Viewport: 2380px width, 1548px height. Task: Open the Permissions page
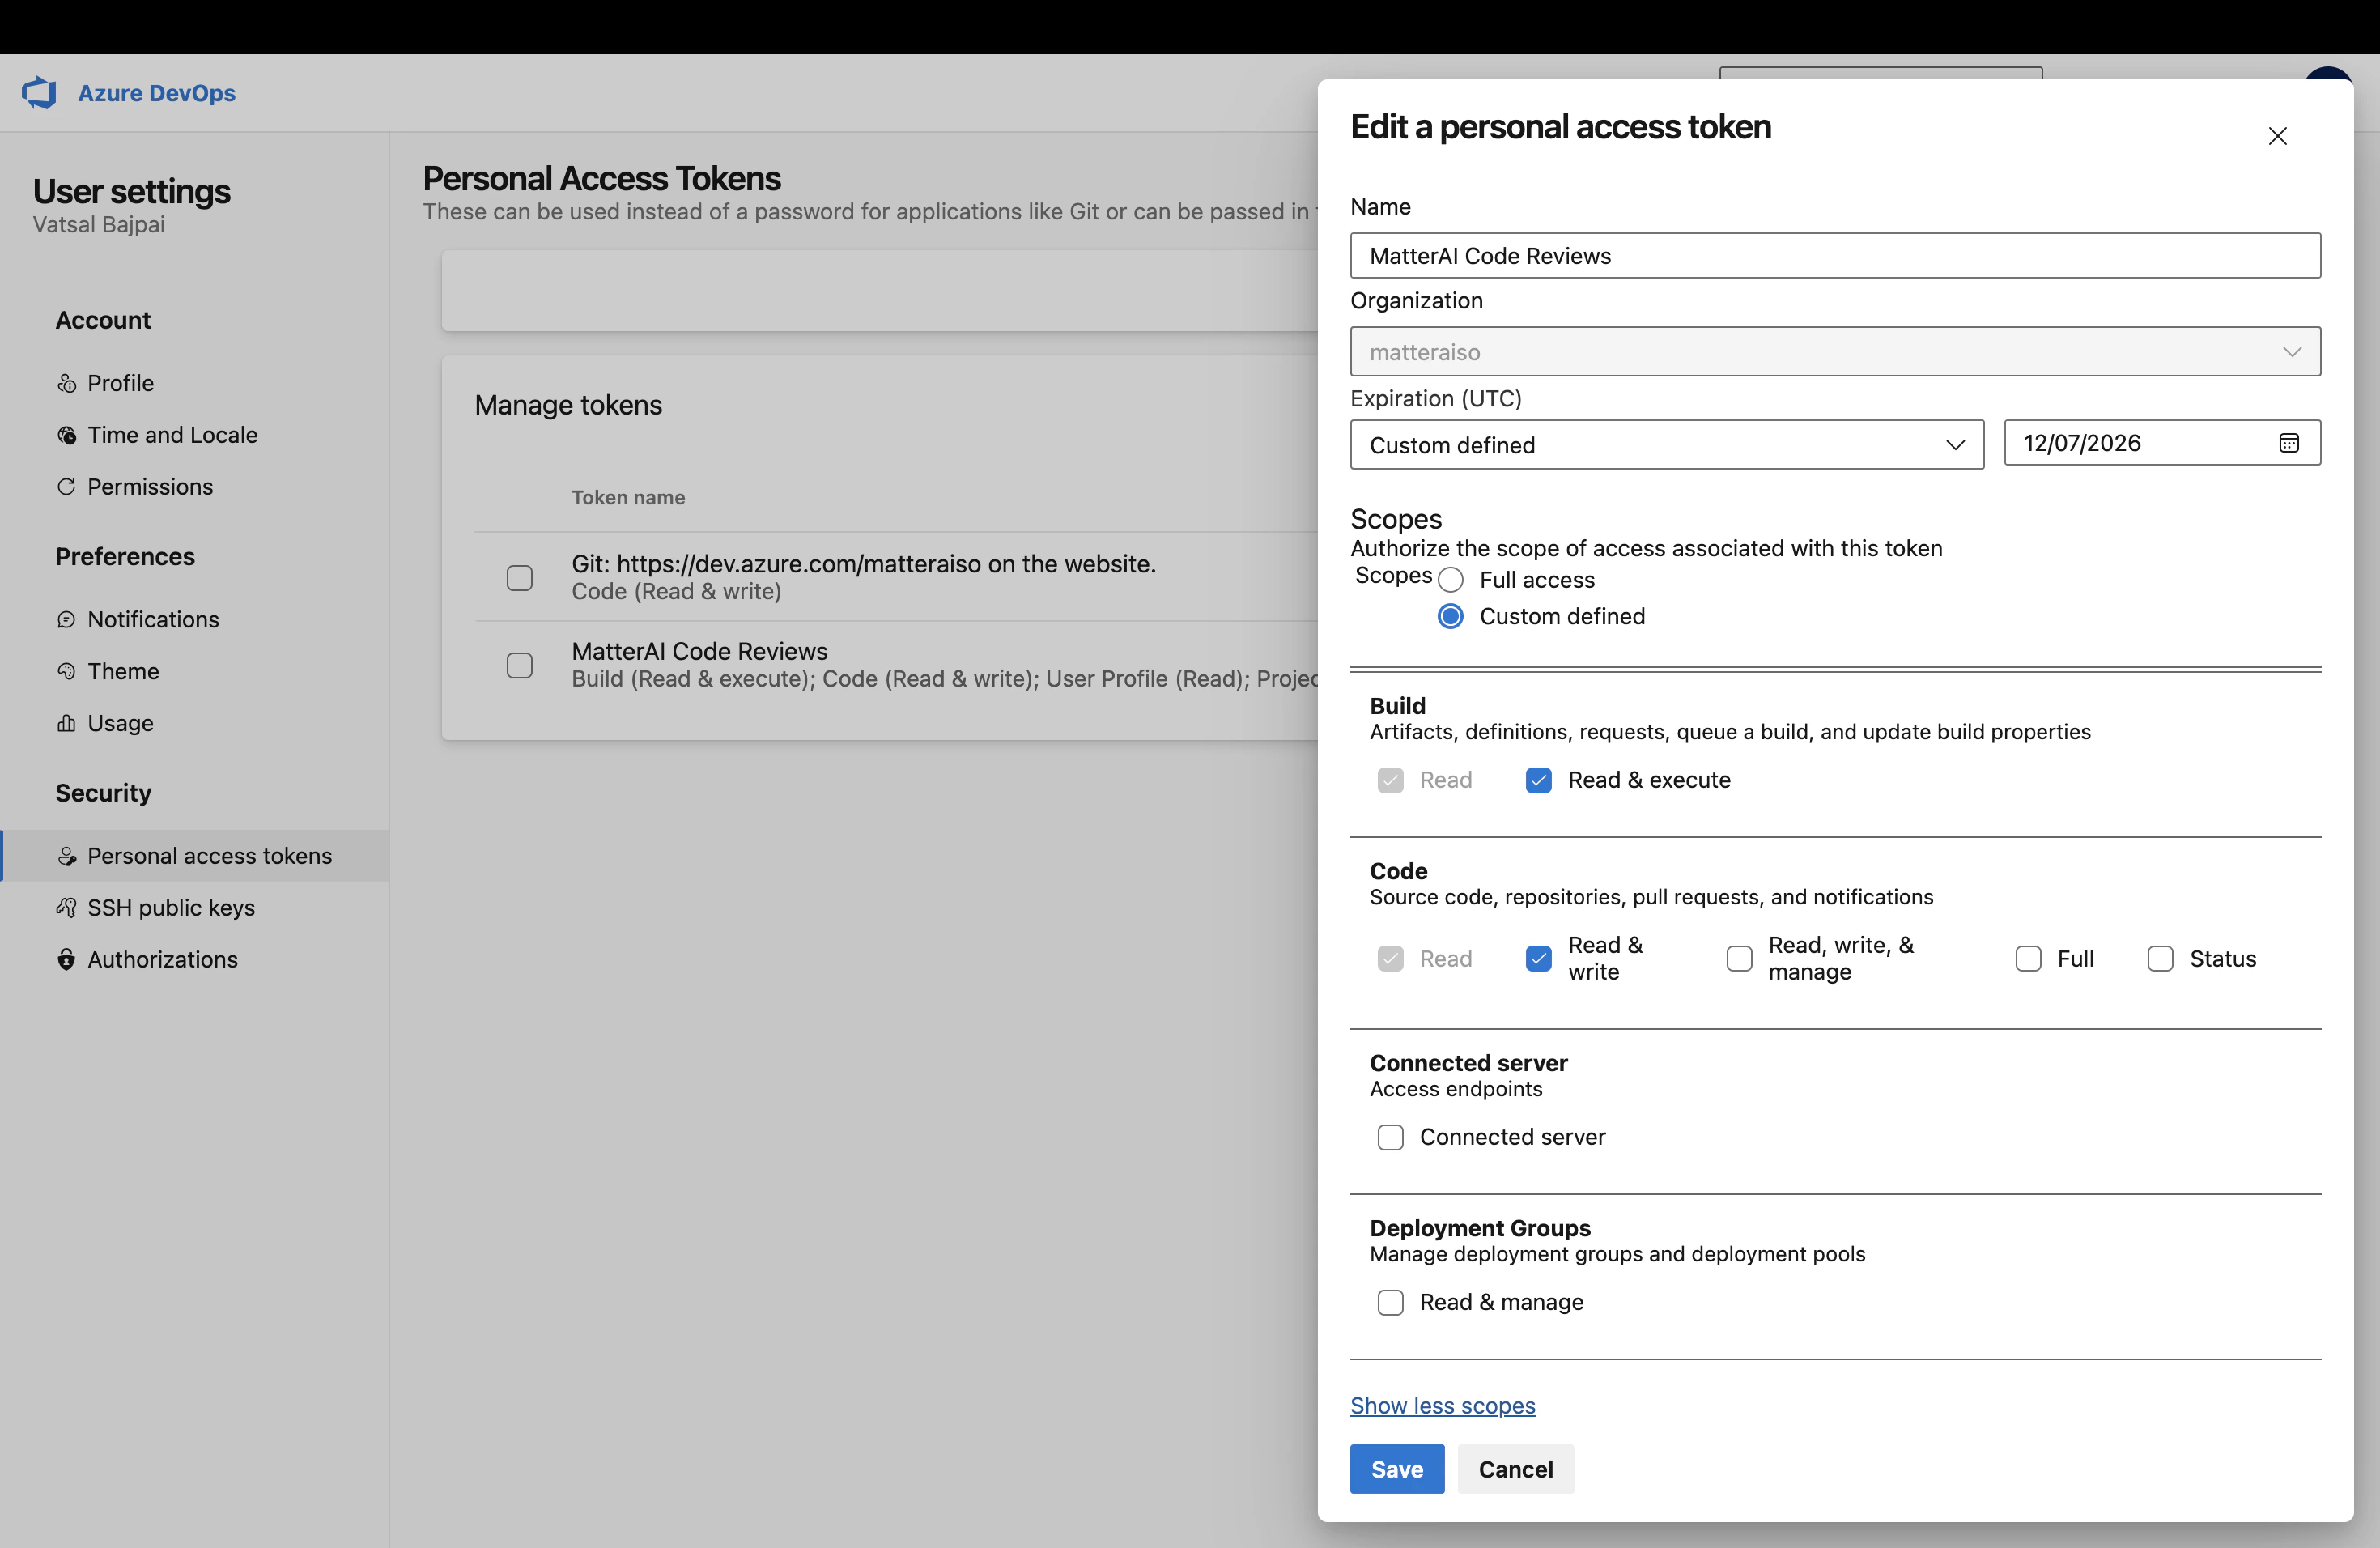(x=150, y=487)
